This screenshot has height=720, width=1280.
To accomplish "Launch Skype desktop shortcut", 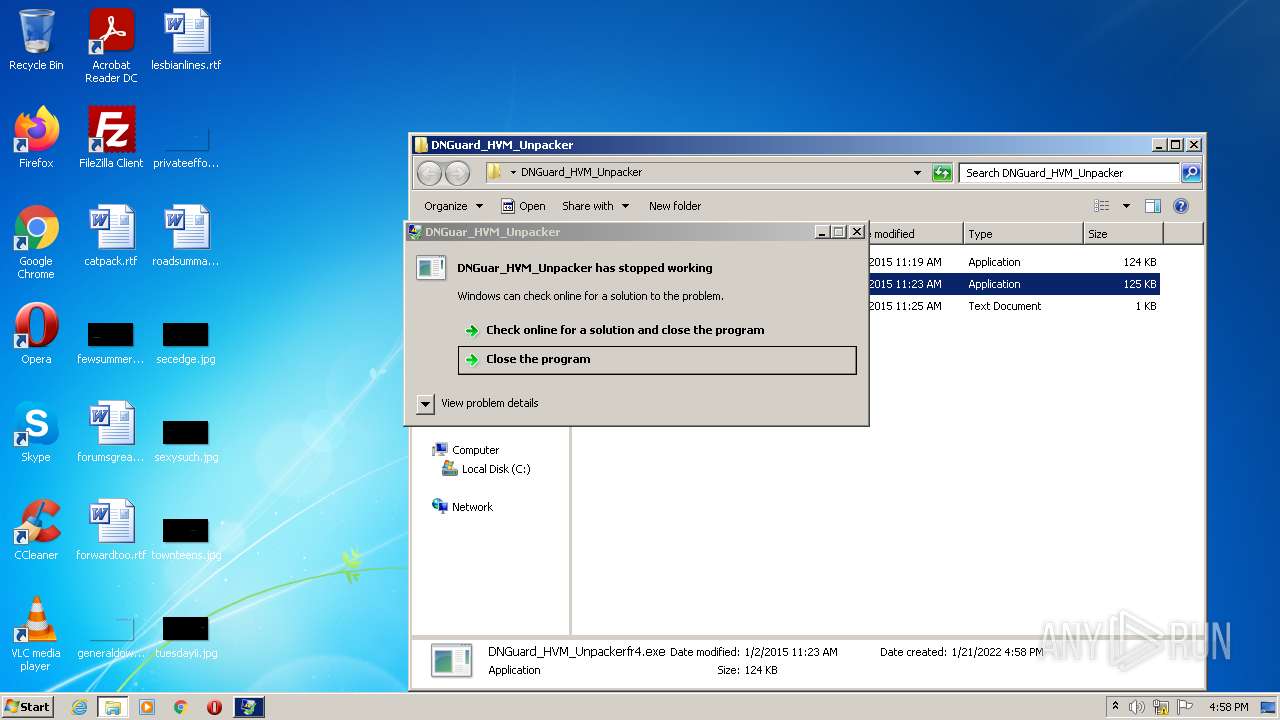I will click(36, 432).
